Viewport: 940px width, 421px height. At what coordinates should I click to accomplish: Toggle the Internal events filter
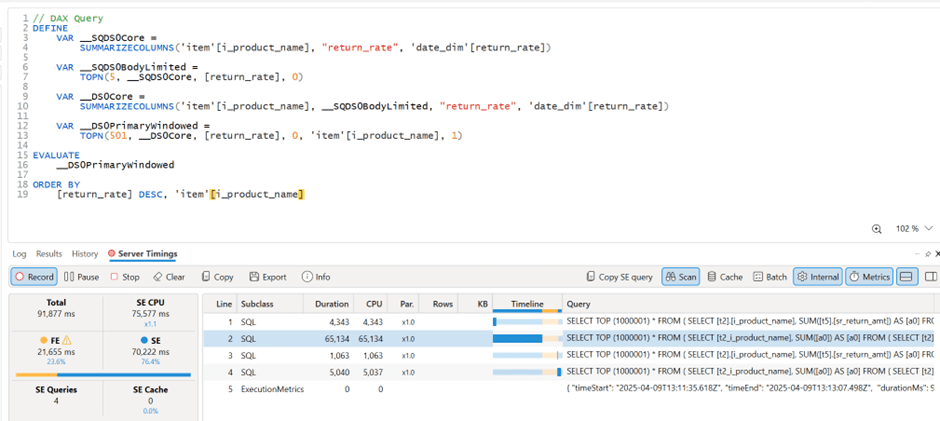[x=817, y=277]
